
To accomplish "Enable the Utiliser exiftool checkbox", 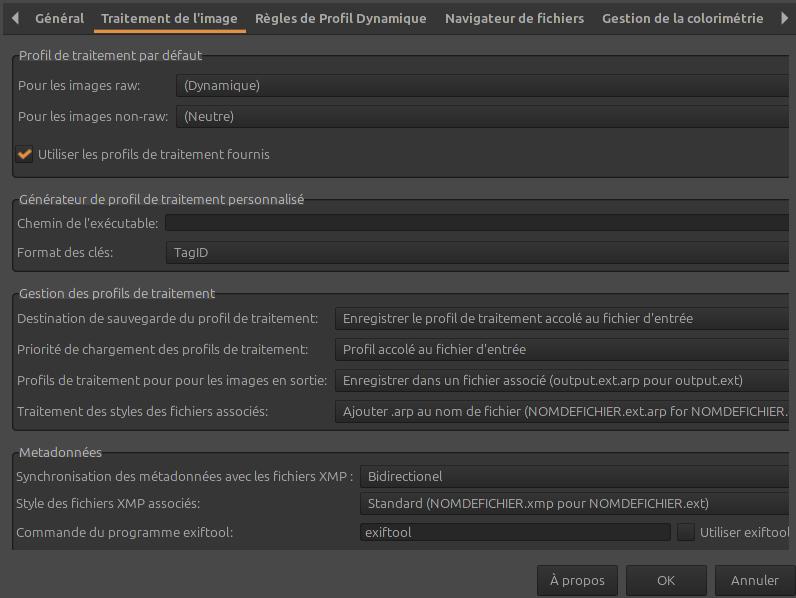I will 686,532.
